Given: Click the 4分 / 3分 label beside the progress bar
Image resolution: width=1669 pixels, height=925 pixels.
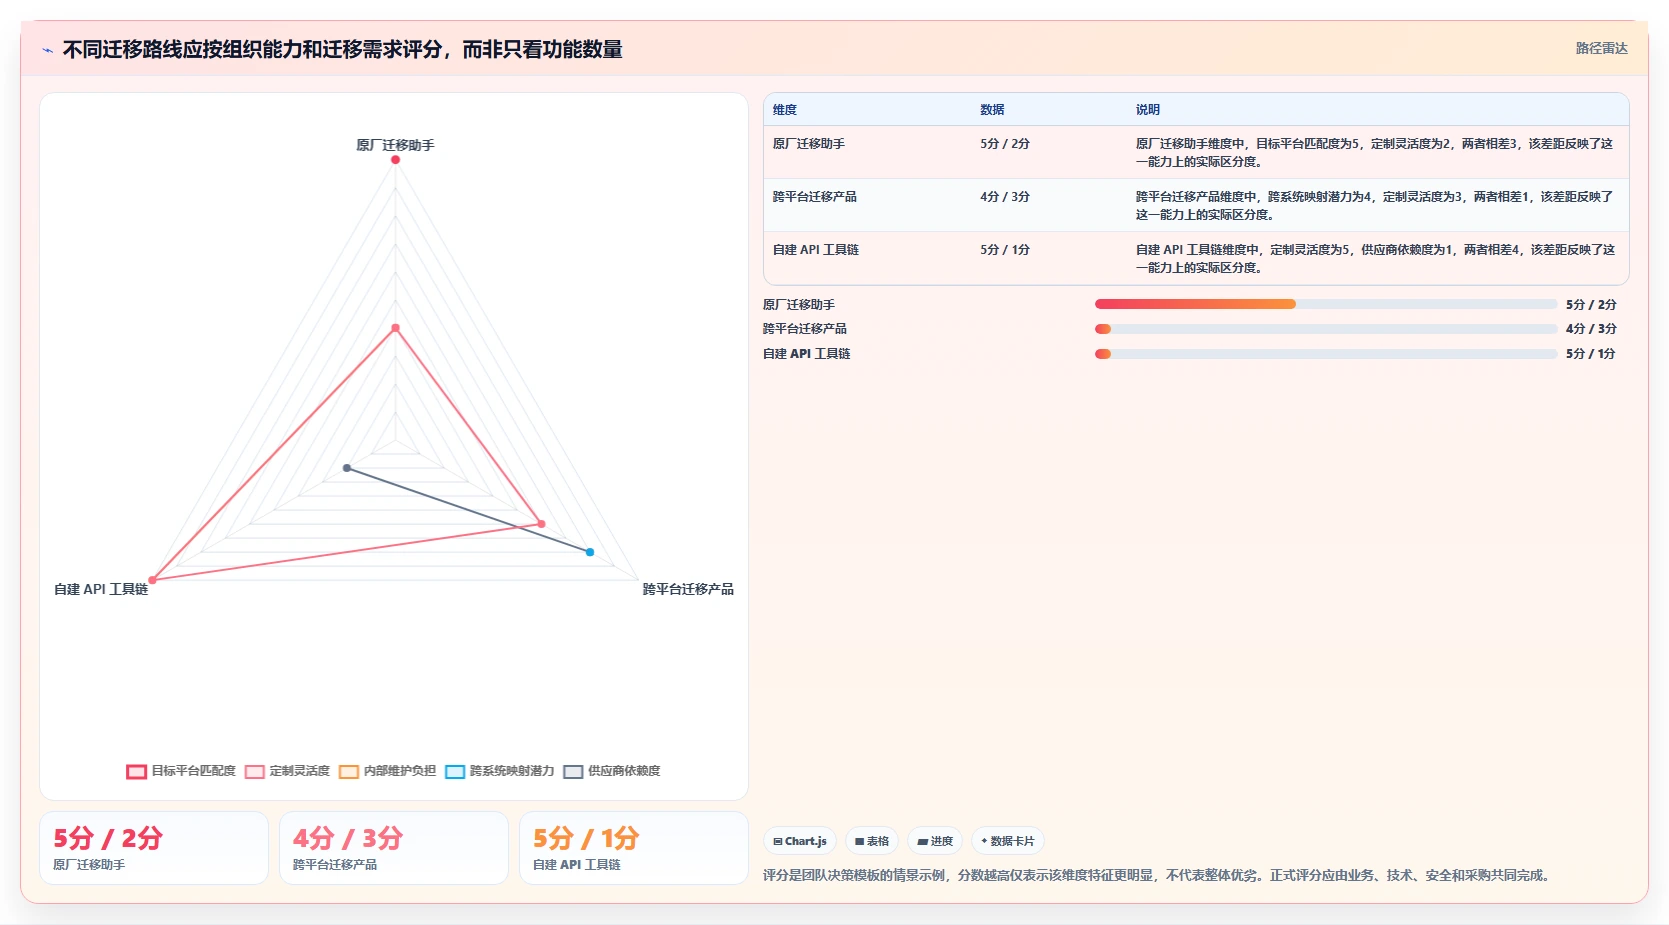Looking at the screenshot, I should [1591, 329].
